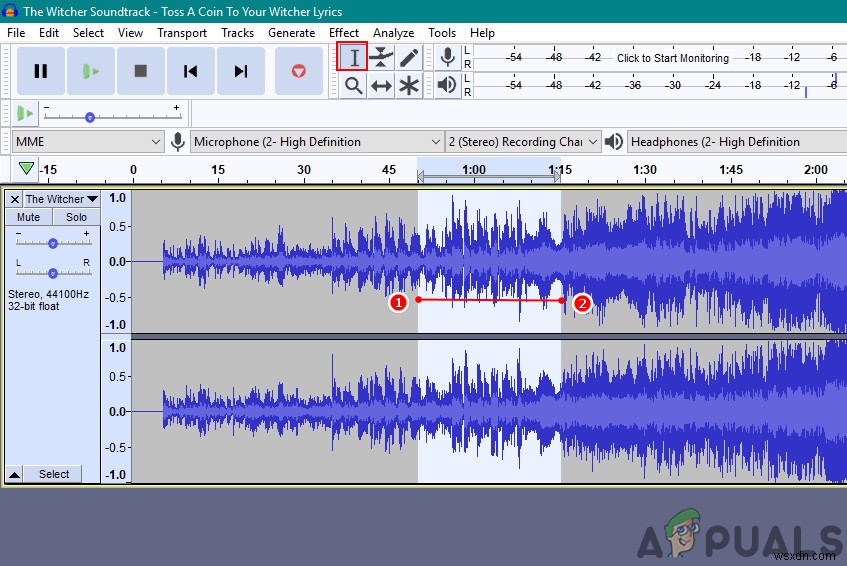Mute The Witcher track
The height and width of the screenshot is (566, 847).
pyautogui.click(x=29, y=217)
